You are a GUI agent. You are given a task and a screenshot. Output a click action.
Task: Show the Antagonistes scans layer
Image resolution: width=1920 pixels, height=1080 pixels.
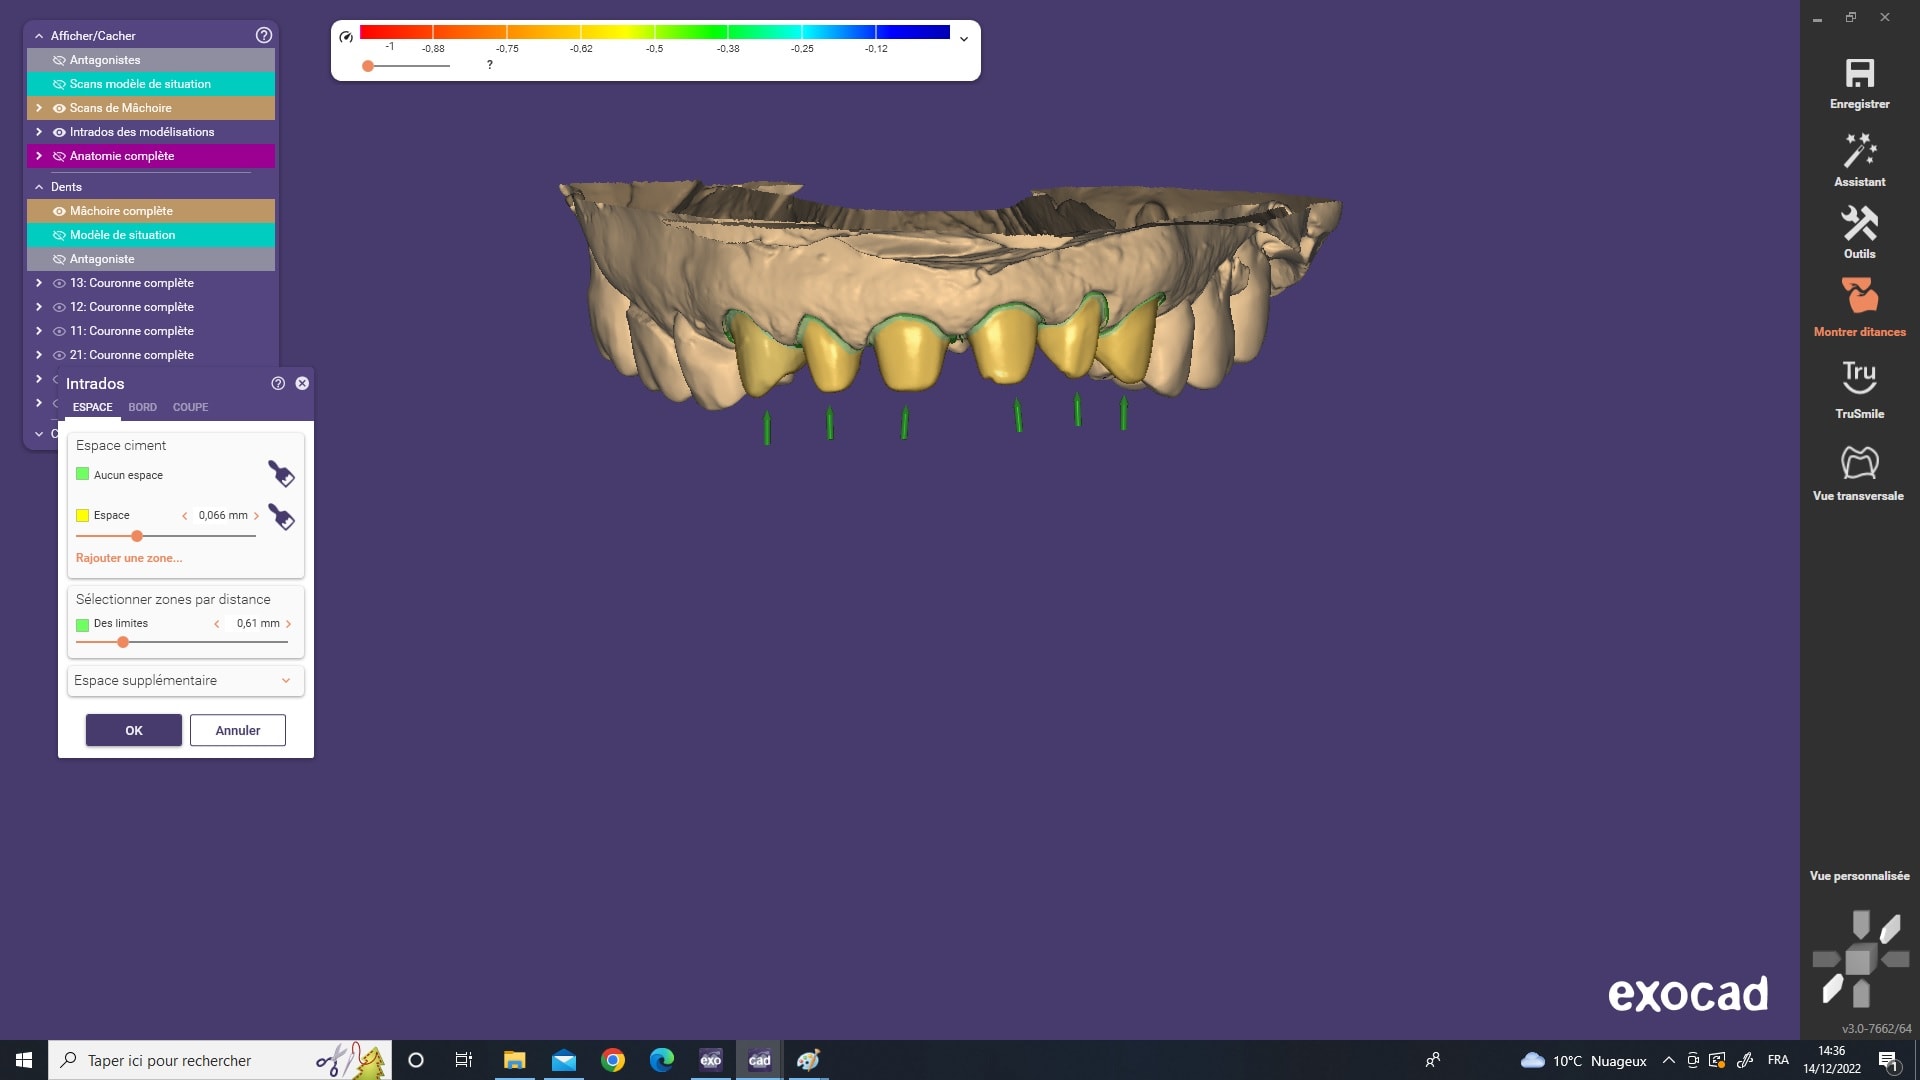(x=59, y=60)
